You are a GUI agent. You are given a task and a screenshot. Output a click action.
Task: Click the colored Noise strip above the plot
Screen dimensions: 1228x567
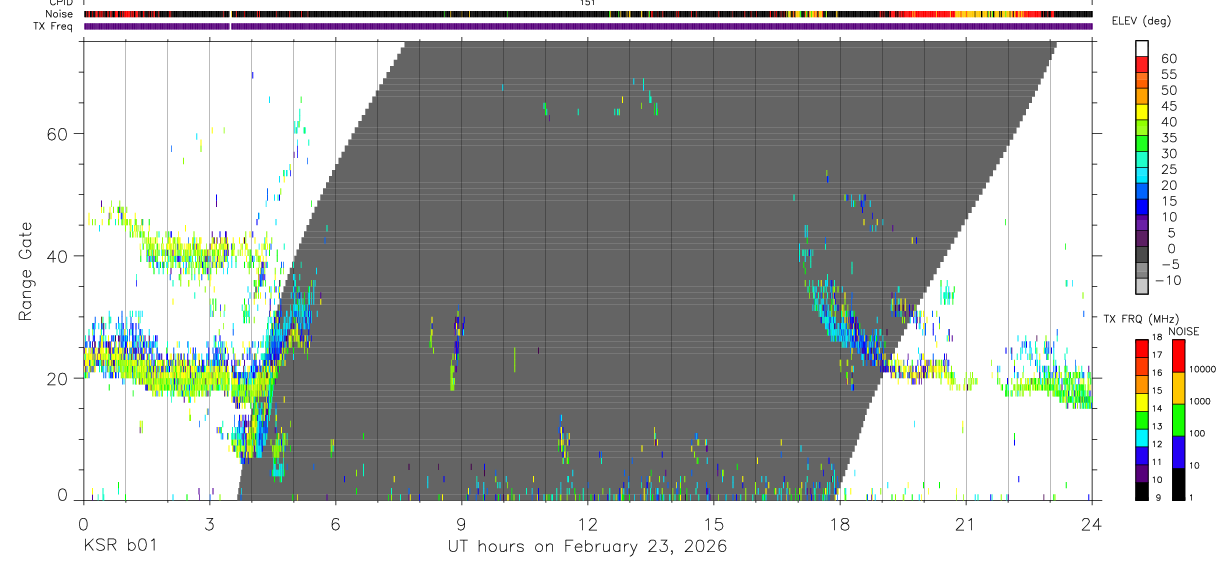587,14
